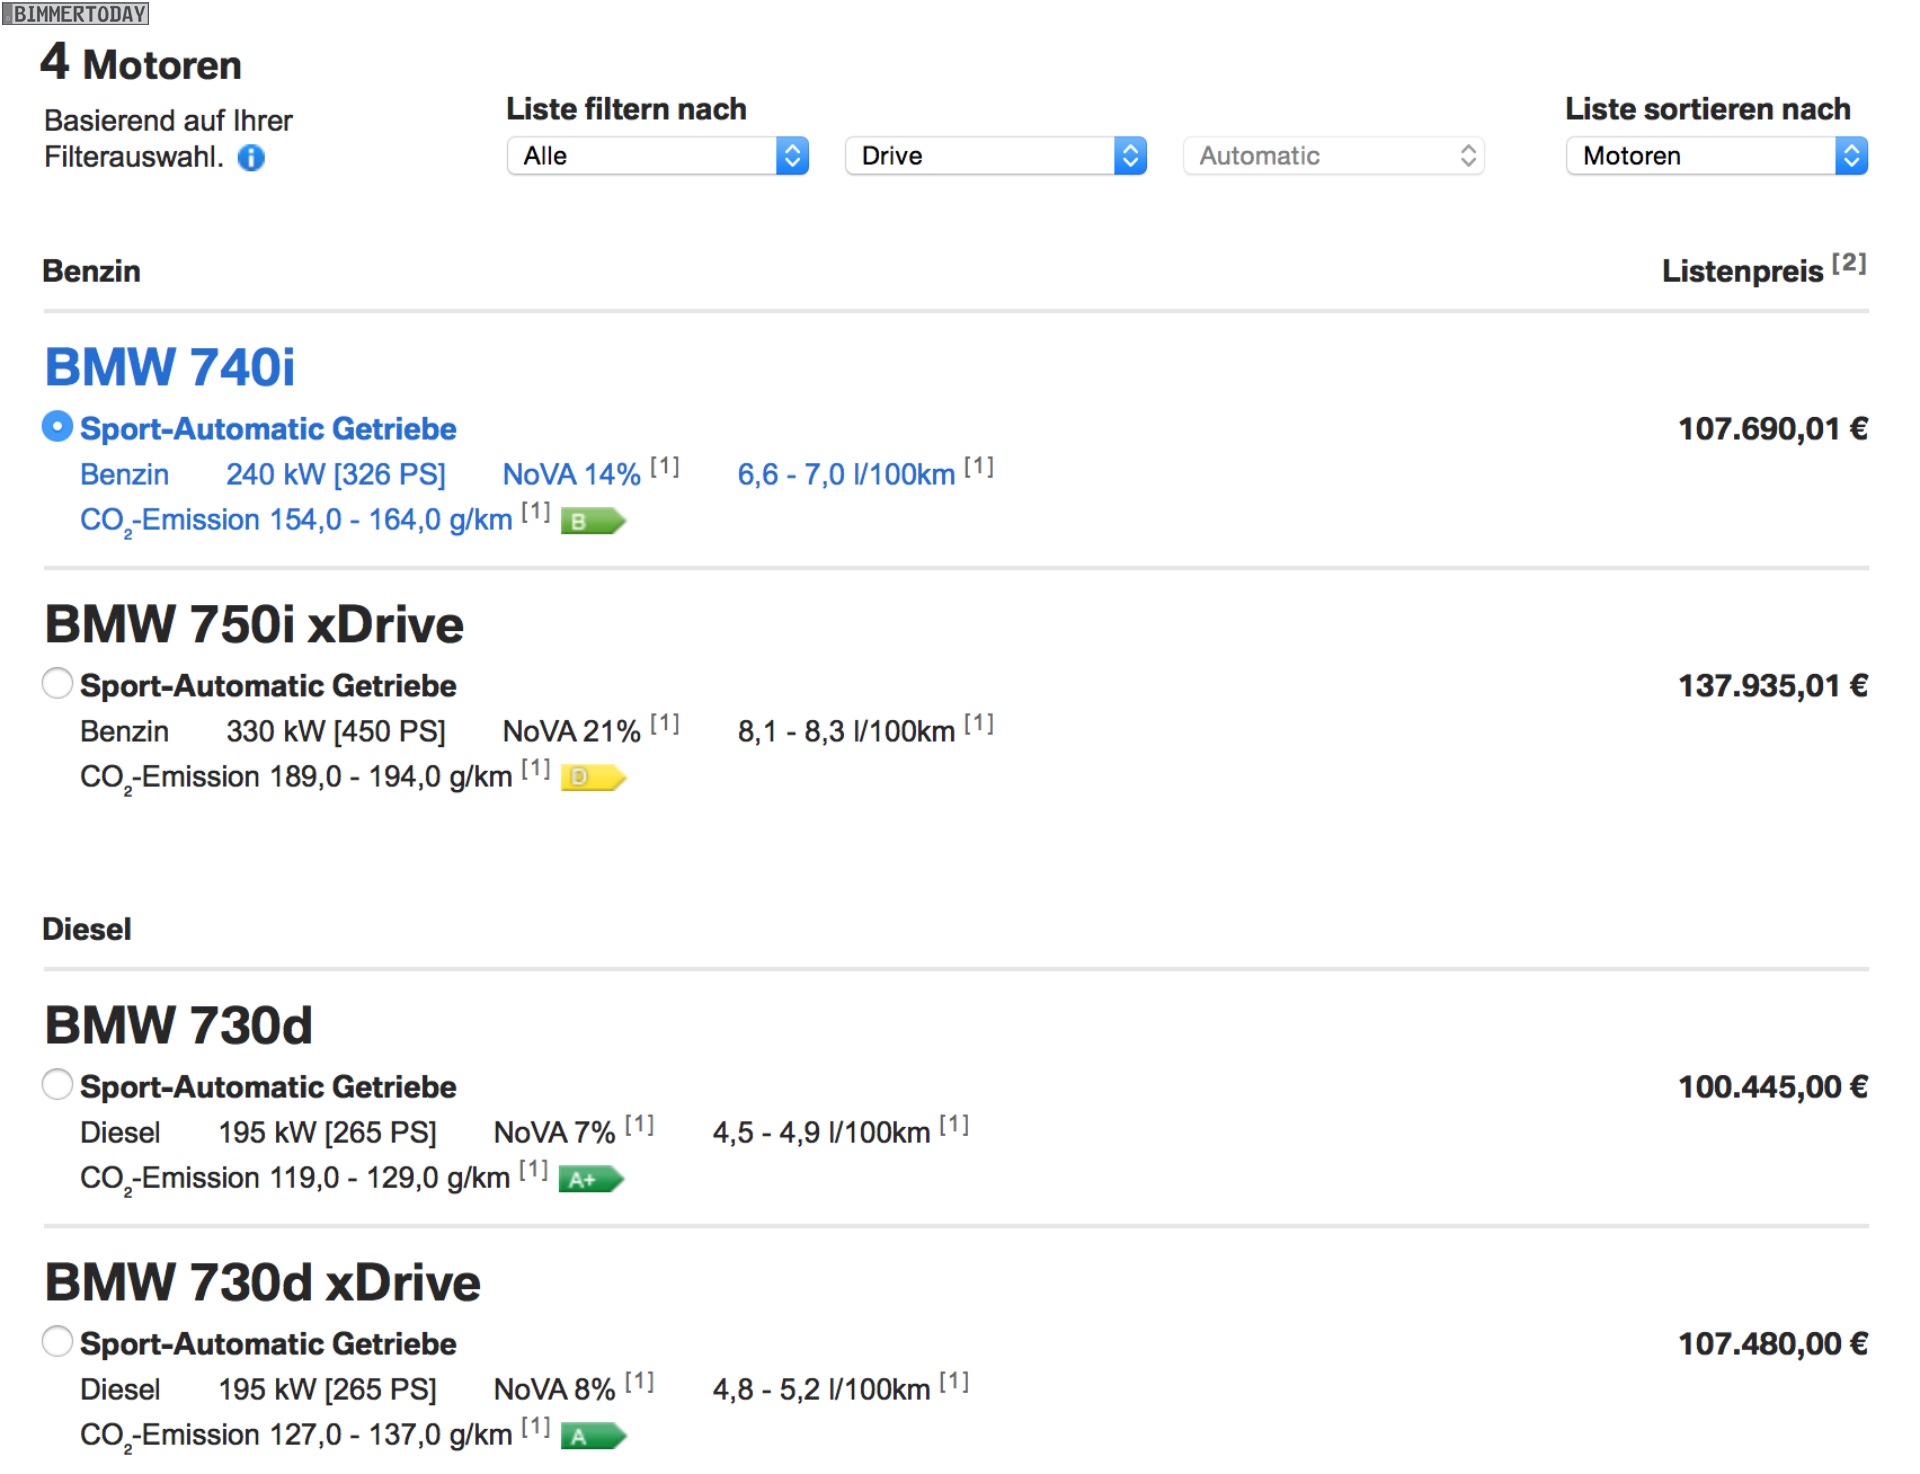Open the greyed Automatic dropdown

(x=1333, y=156)
